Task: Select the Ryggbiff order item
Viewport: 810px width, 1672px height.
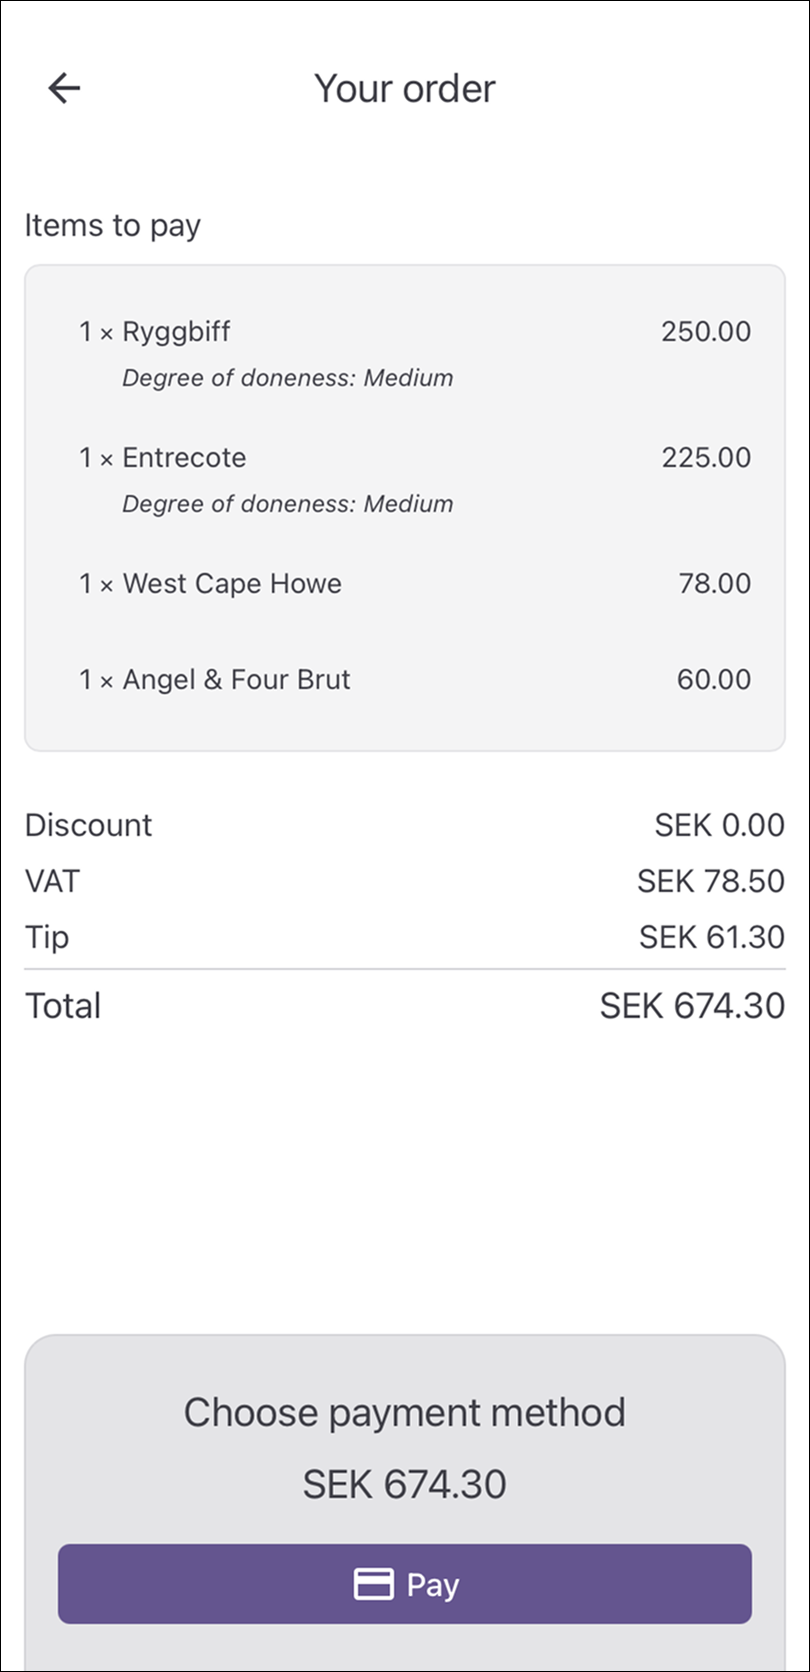Action: pyautogui.click(x=176, y=332)
